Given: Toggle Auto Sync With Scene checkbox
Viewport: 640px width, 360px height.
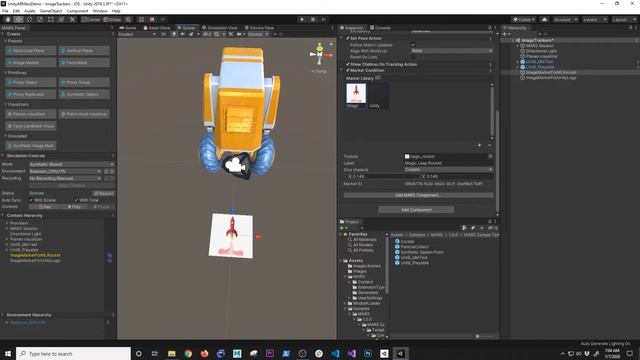Looking at the screenshot, I should click(31, 200).
